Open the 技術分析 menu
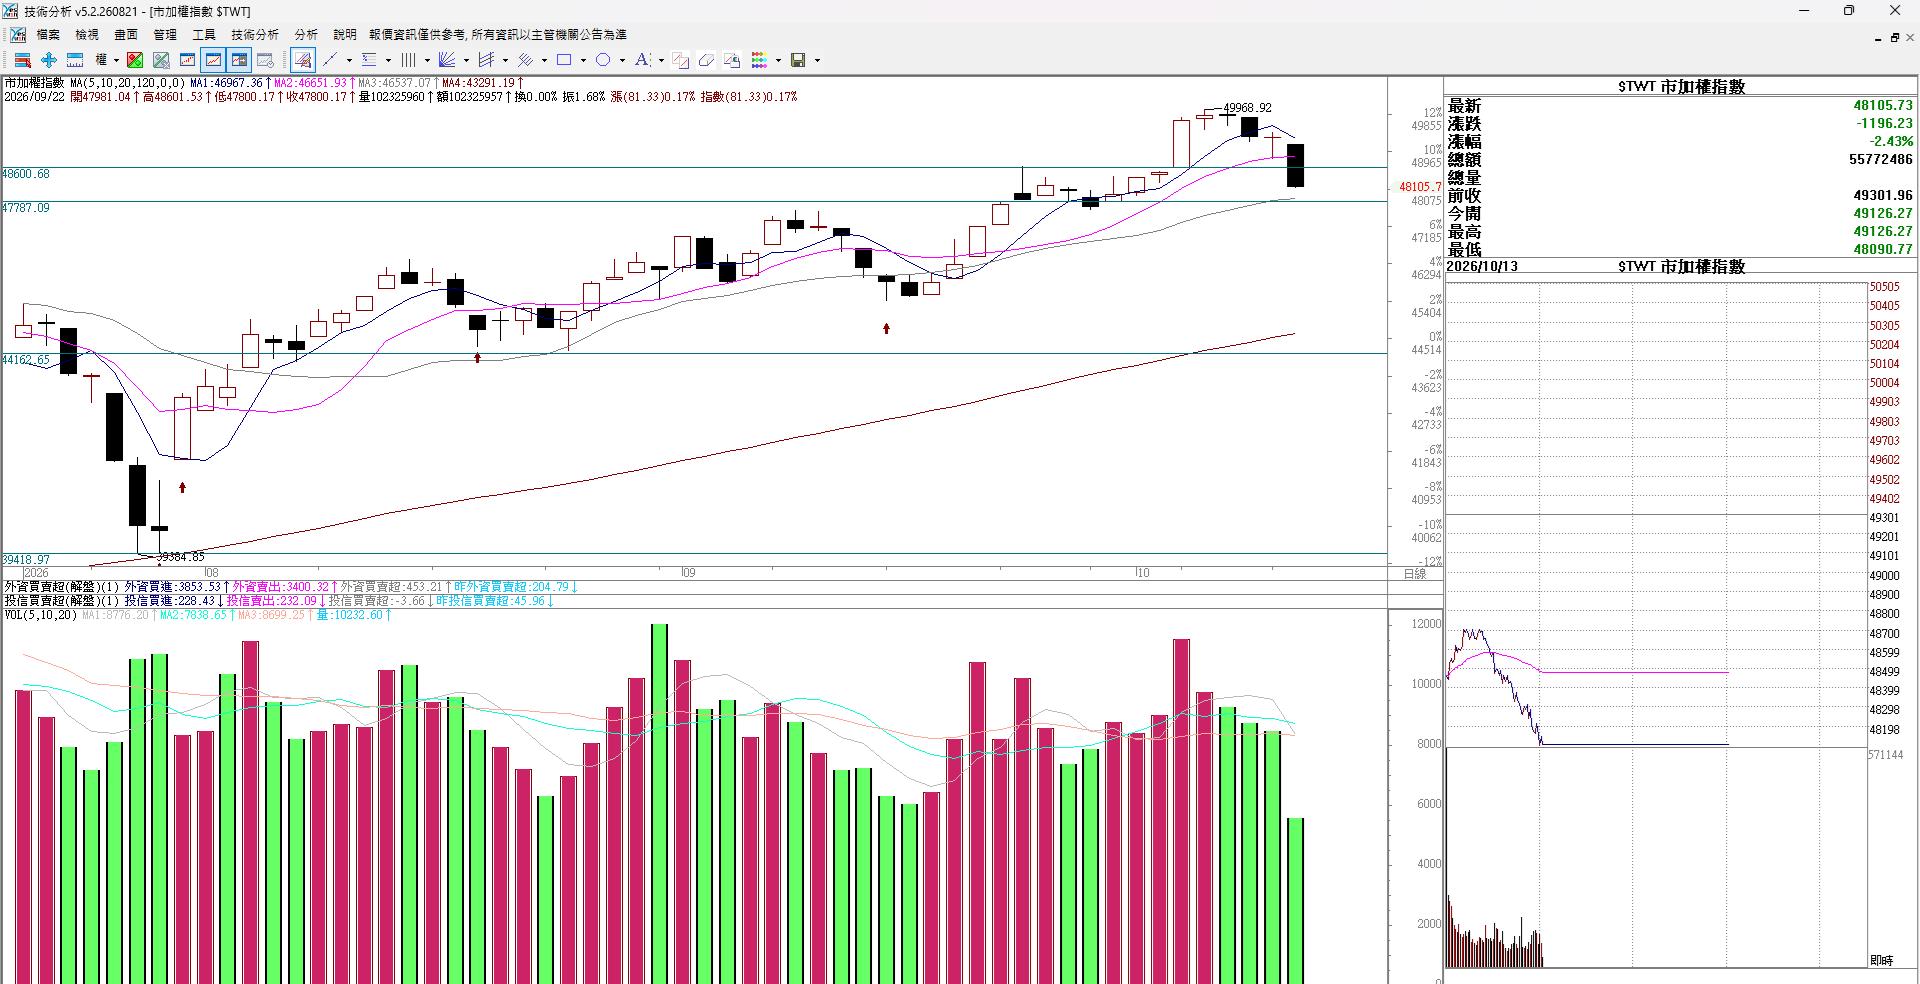This screenshot has width=1920, height=984. pyautogui.click(x=255, y=34)
